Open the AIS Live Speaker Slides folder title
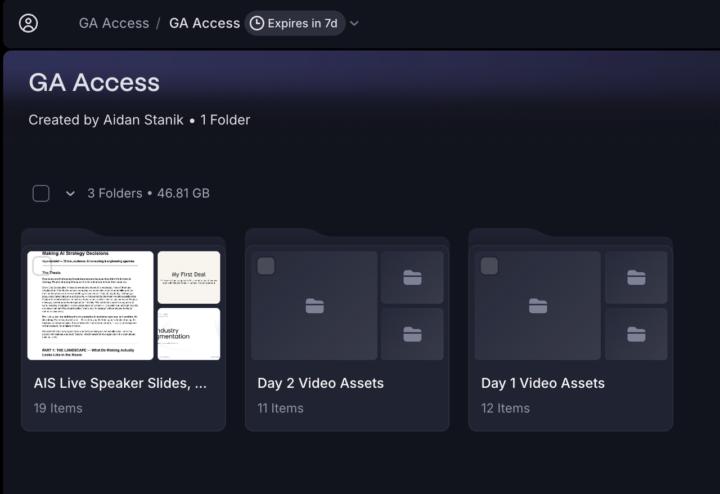 [120, 383]
